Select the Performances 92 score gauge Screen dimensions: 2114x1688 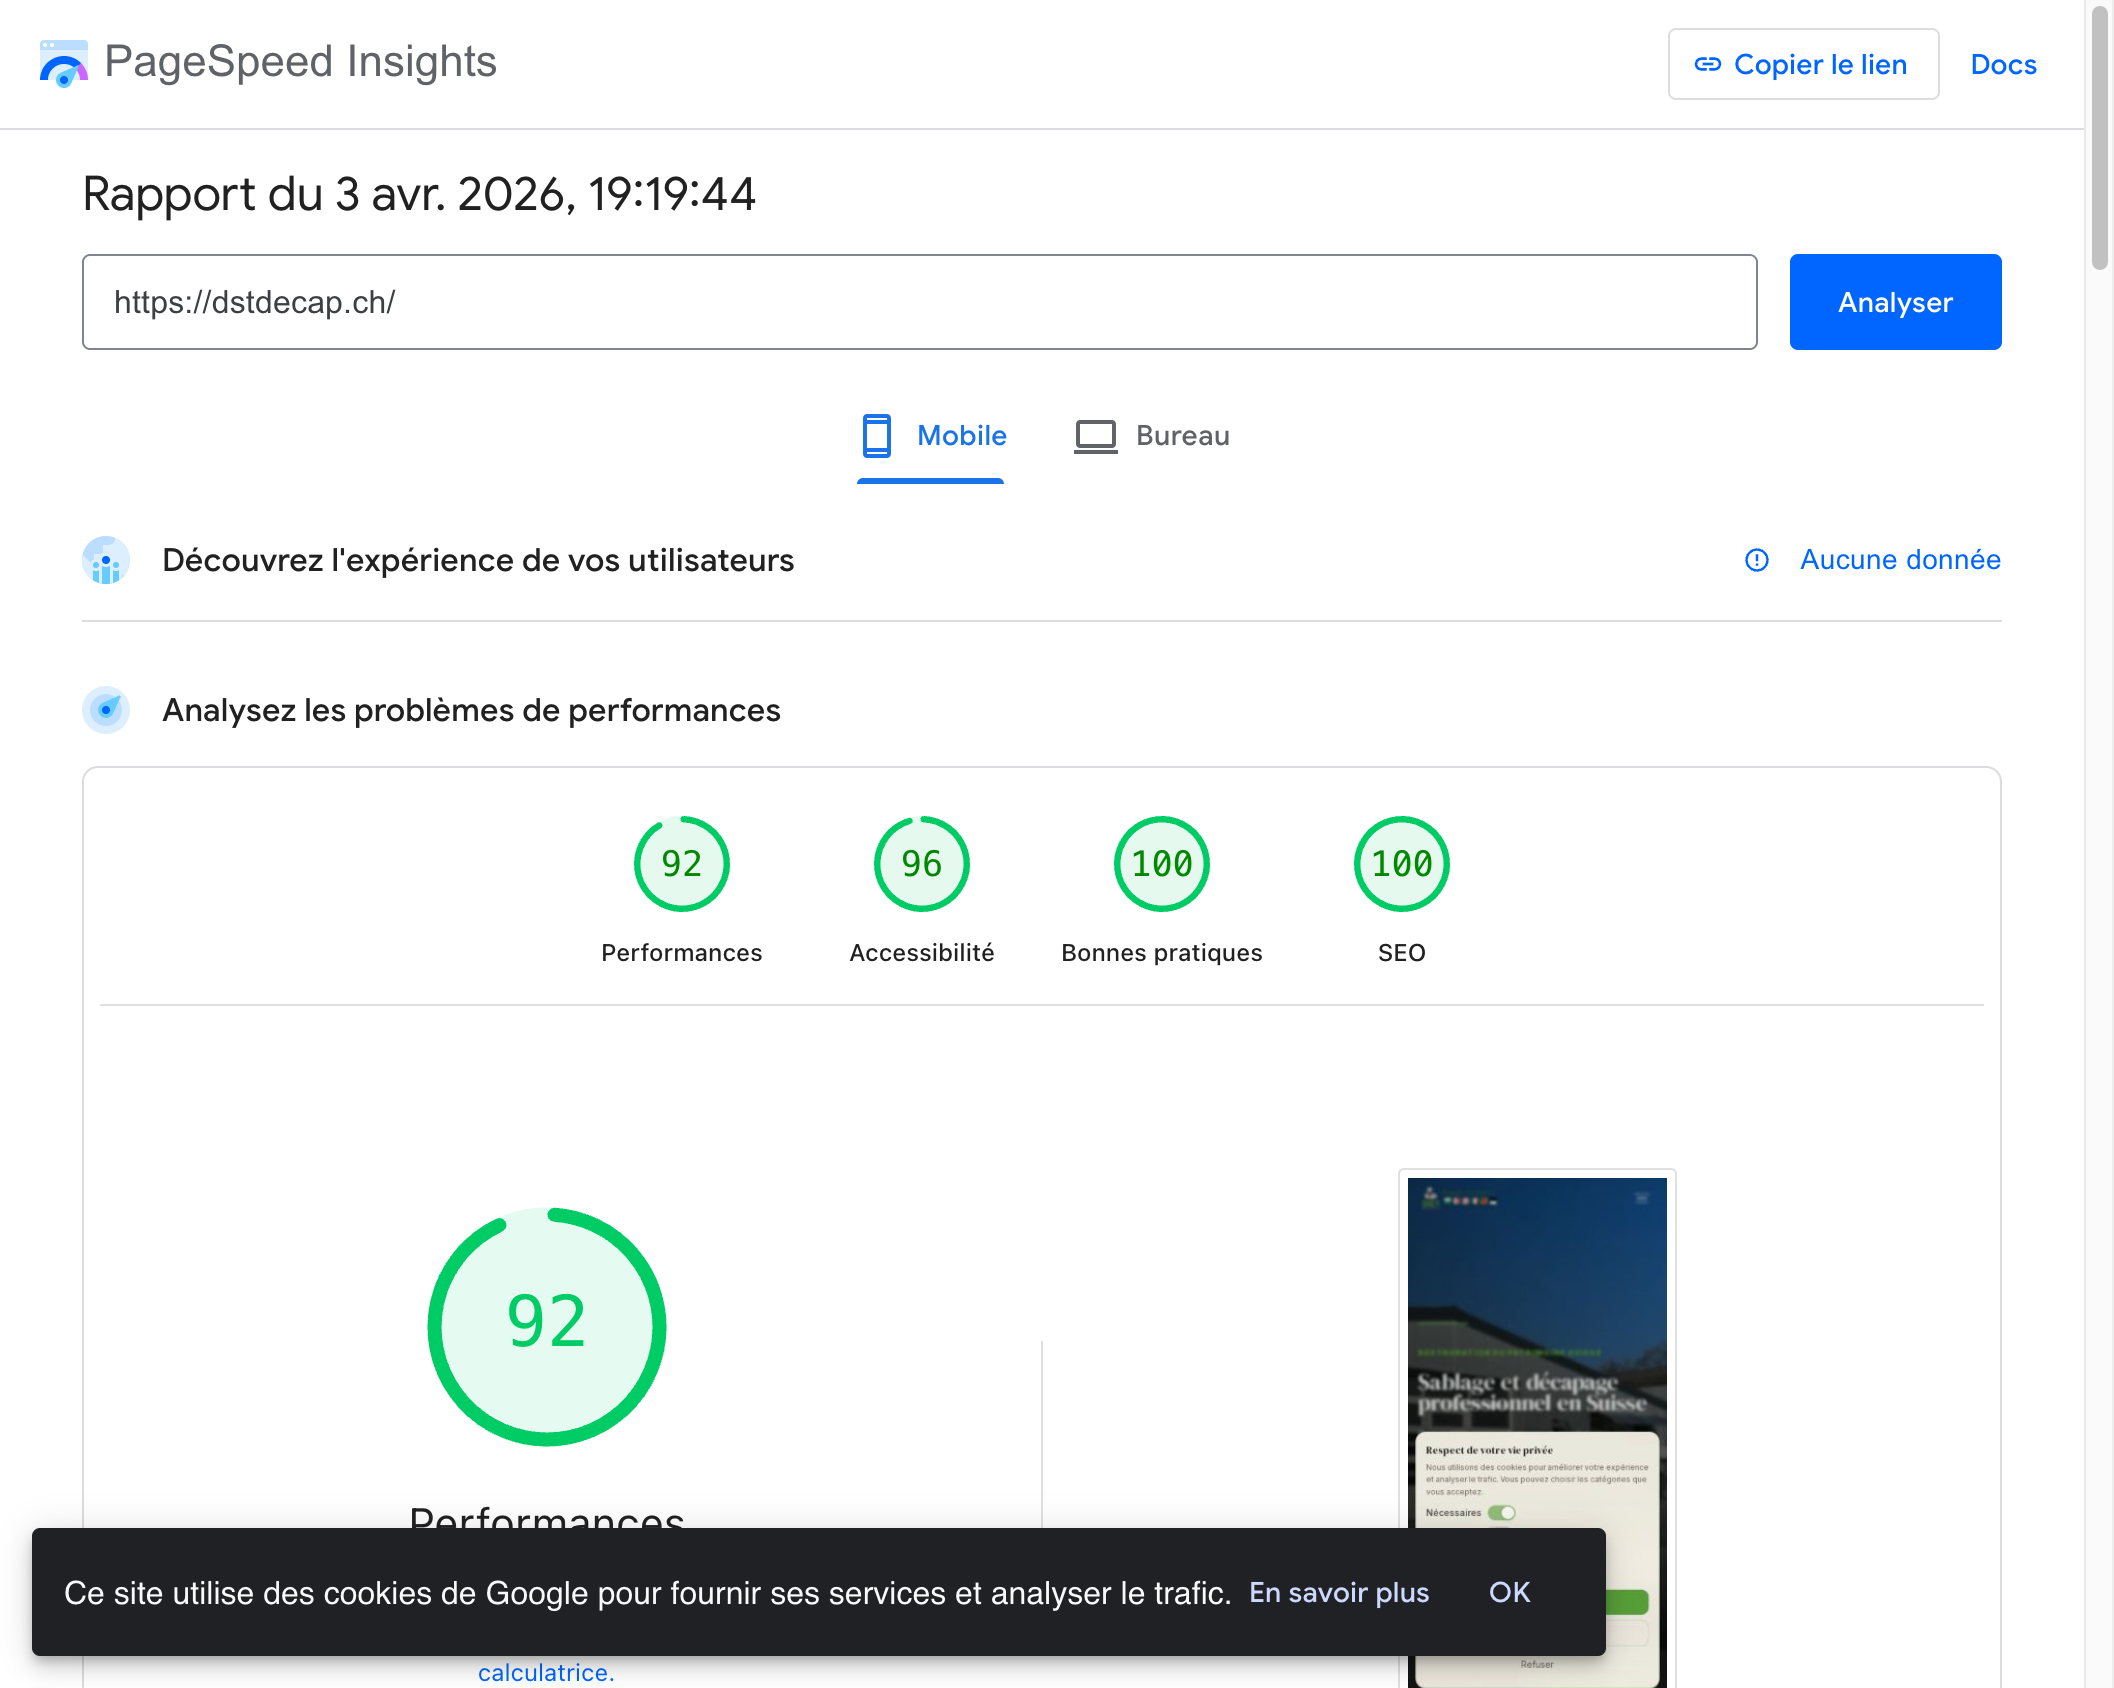click(x=682, y=864)
